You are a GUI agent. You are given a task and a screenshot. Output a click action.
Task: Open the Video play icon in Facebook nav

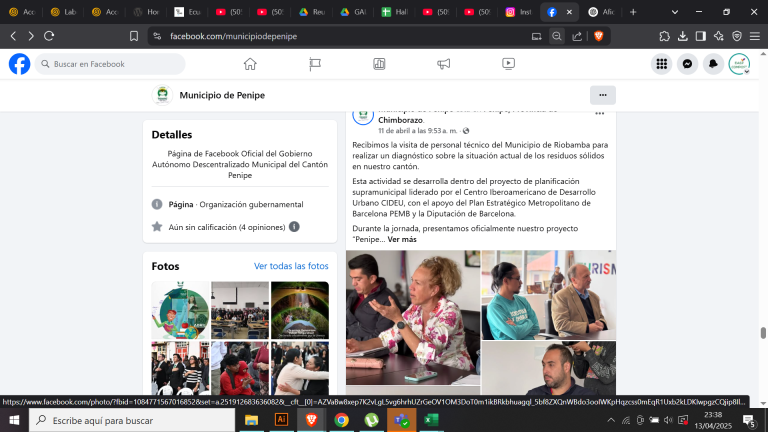pos(508,64)
